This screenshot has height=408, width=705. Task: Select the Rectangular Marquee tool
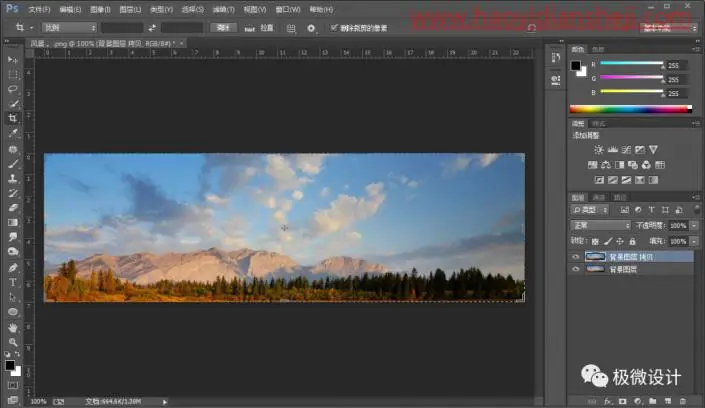coord(13,74)
